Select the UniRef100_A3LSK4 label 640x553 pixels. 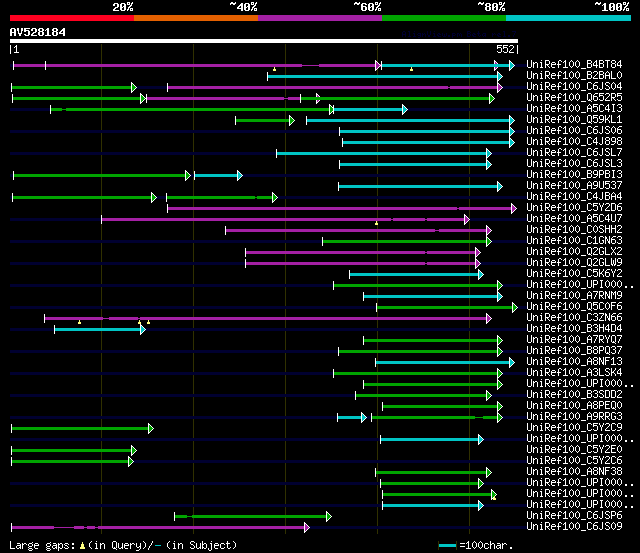574,373
